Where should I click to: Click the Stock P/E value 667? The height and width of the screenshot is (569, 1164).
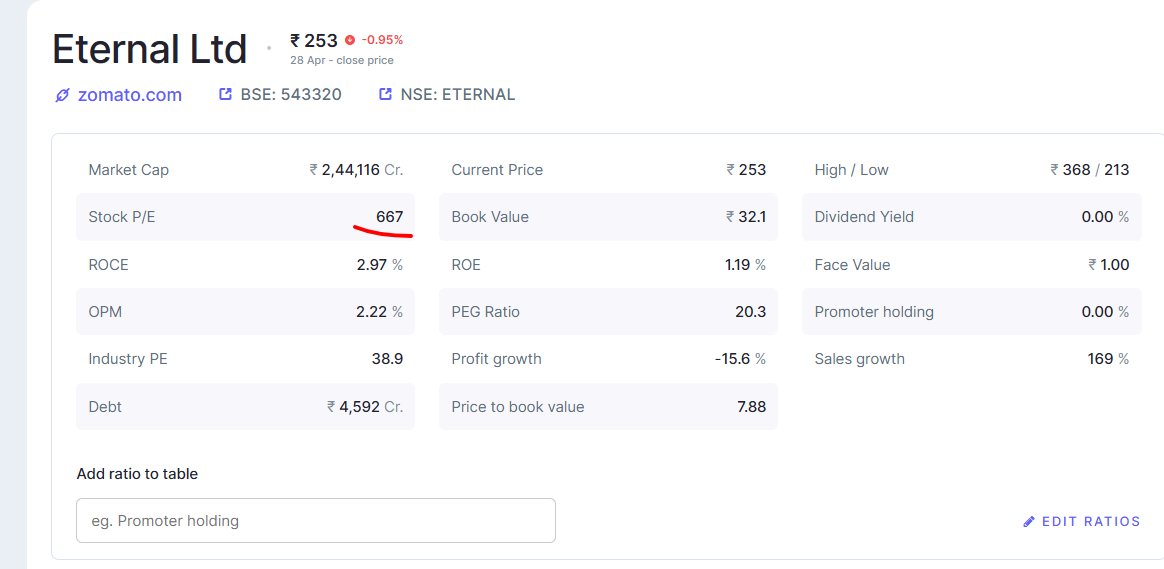[390, 217]
